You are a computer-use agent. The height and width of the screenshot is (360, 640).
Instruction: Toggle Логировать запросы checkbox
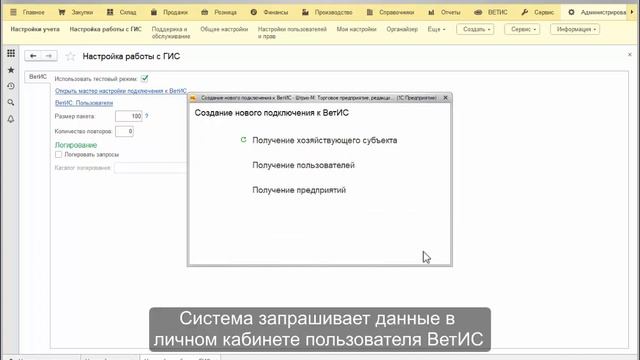click(58, 155)
